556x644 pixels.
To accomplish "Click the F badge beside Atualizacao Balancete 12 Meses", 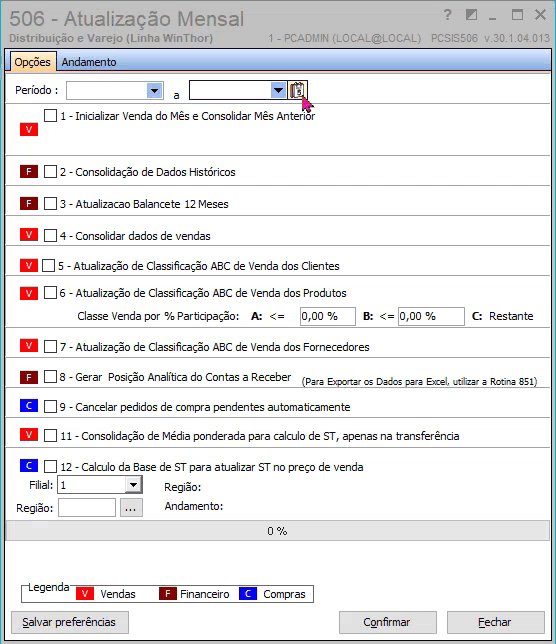I will (x=29, y=203).
